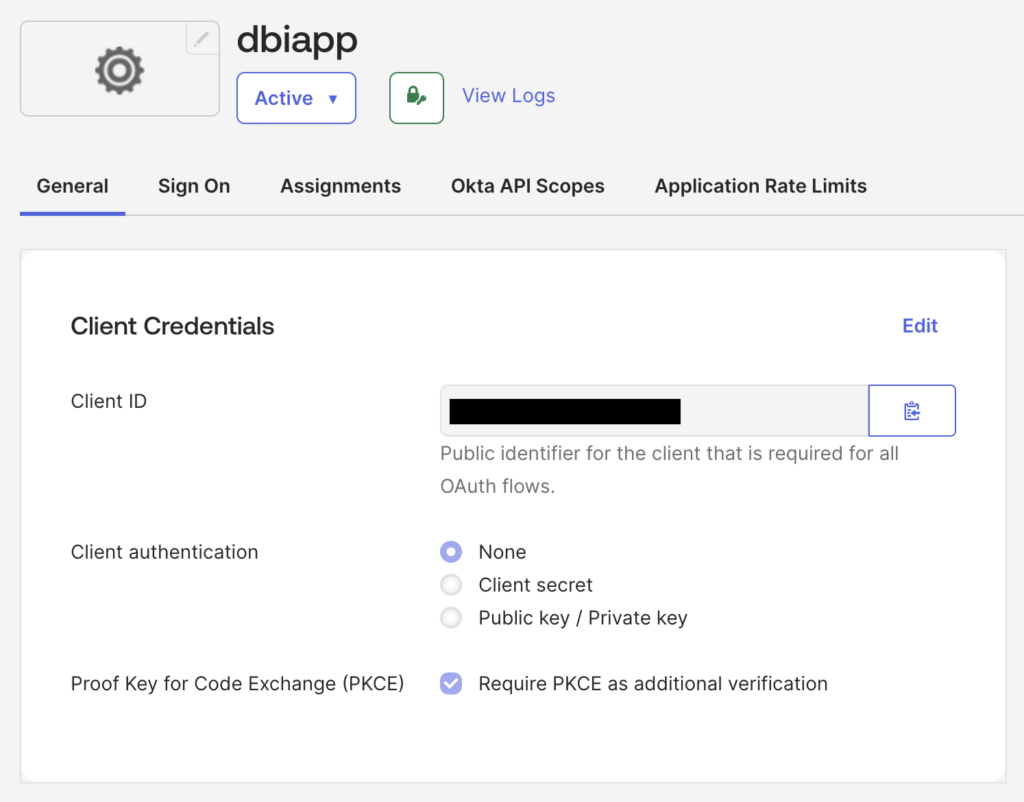Click the Client ID field

pyautogui.click(x=654, y=410)
